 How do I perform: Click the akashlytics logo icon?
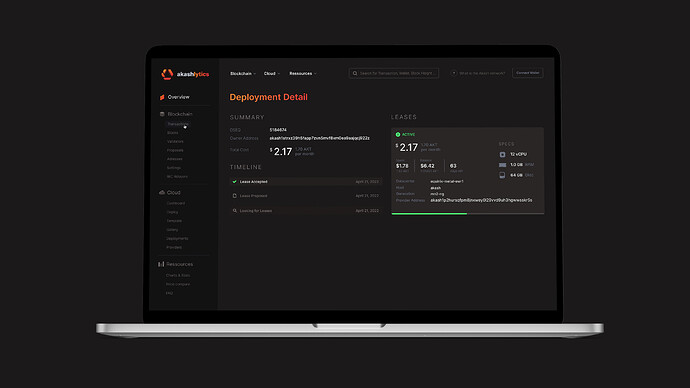(x=167, y=74)
